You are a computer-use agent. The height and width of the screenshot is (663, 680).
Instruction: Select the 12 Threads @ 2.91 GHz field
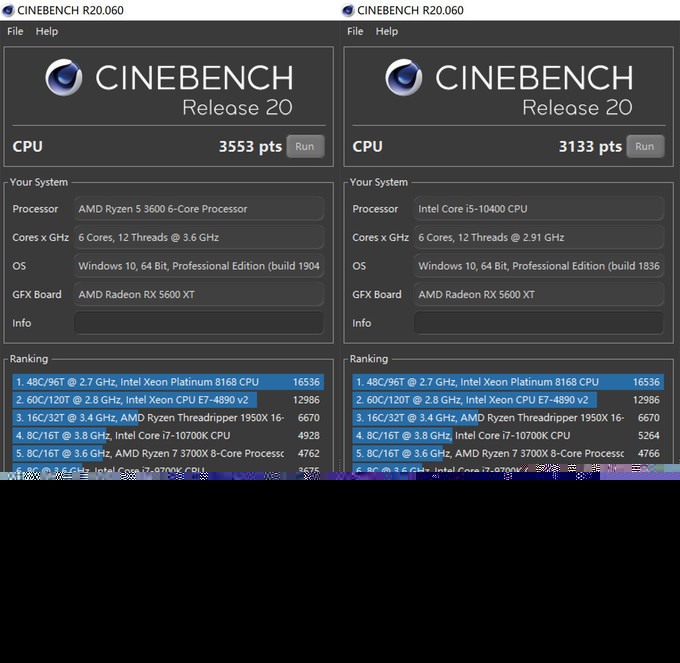[x=539, y=238]
